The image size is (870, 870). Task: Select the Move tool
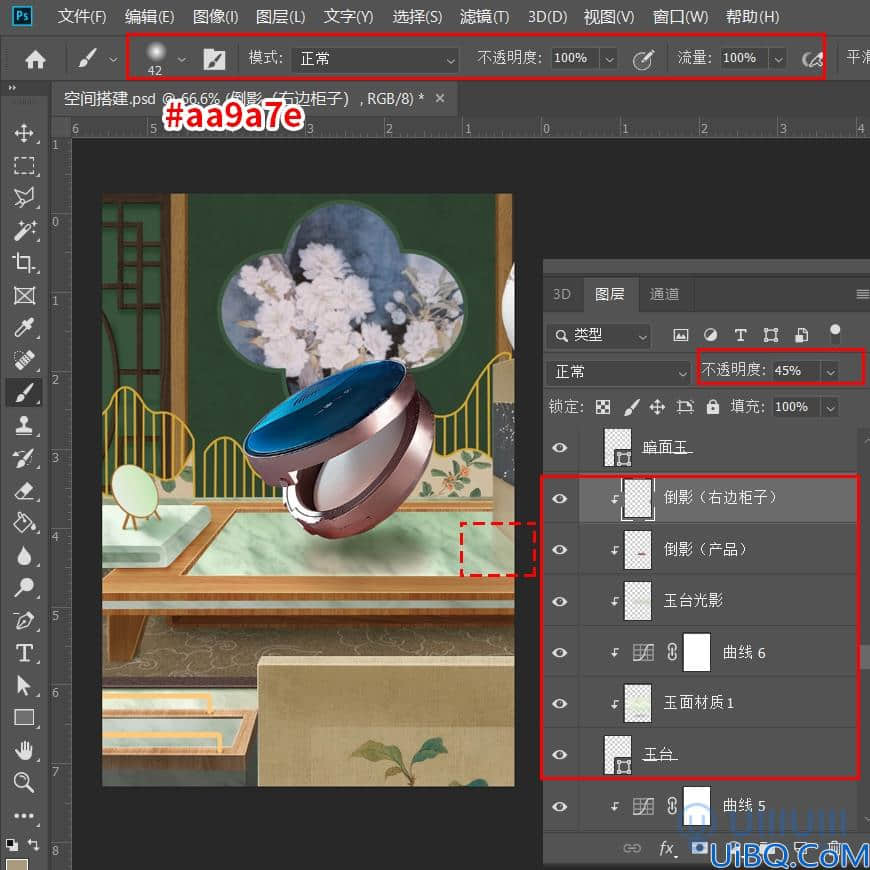tap(24, 133)
